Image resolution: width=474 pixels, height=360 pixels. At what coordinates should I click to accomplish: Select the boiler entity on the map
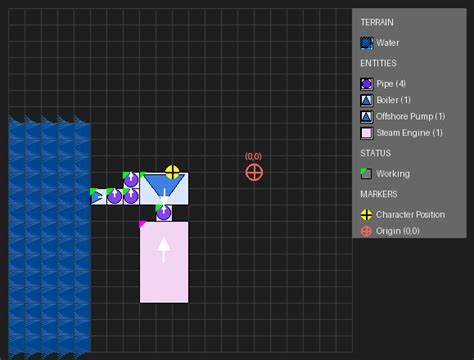164,189
